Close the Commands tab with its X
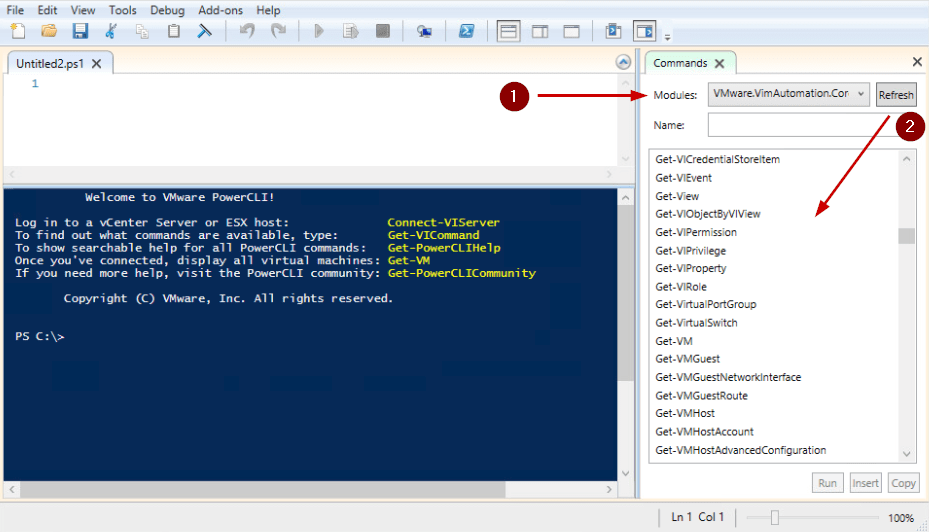 tap(719, 63)
